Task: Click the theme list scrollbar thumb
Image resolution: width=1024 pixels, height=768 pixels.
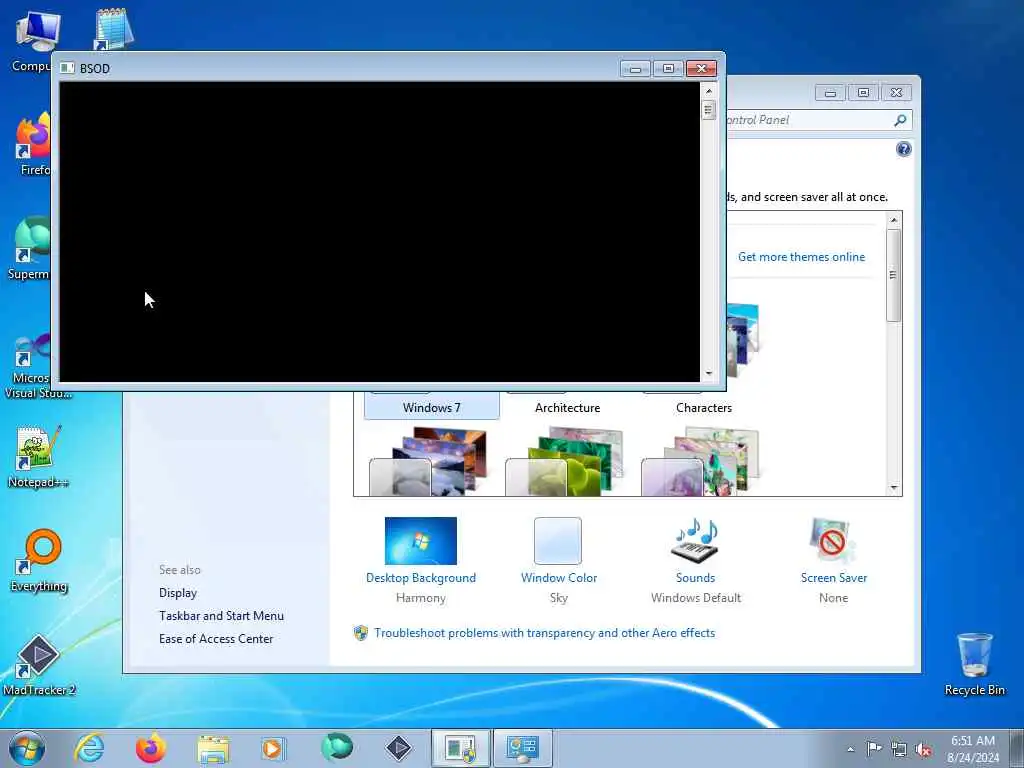Action: point(894,275)
